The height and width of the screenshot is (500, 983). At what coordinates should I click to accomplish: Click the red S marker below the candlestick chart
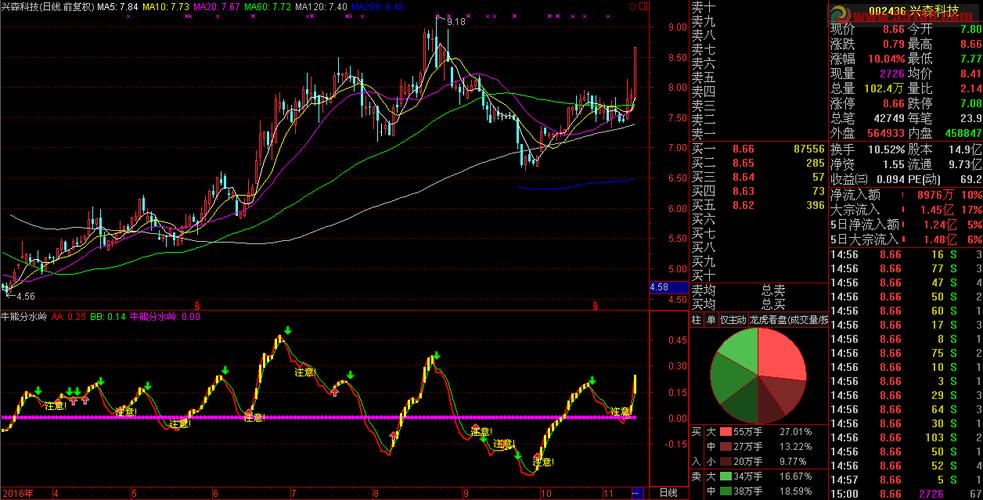pyautogui.click(x=198, y=304)
